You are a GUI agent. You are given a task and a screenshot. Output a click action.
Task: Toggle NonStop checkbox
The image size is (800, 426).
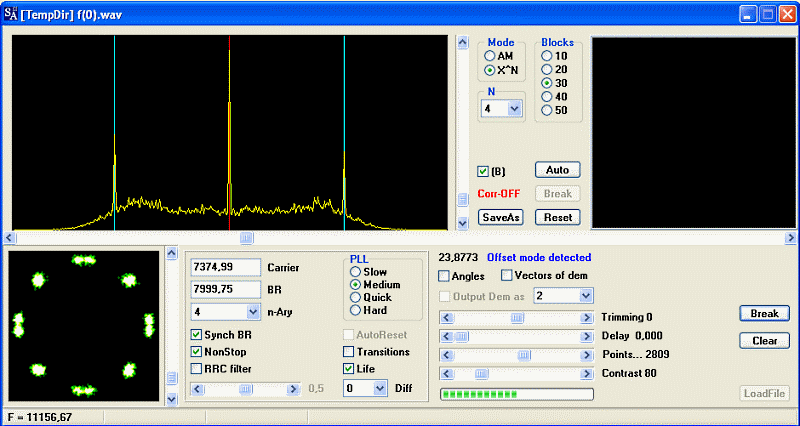click(196, 352)
